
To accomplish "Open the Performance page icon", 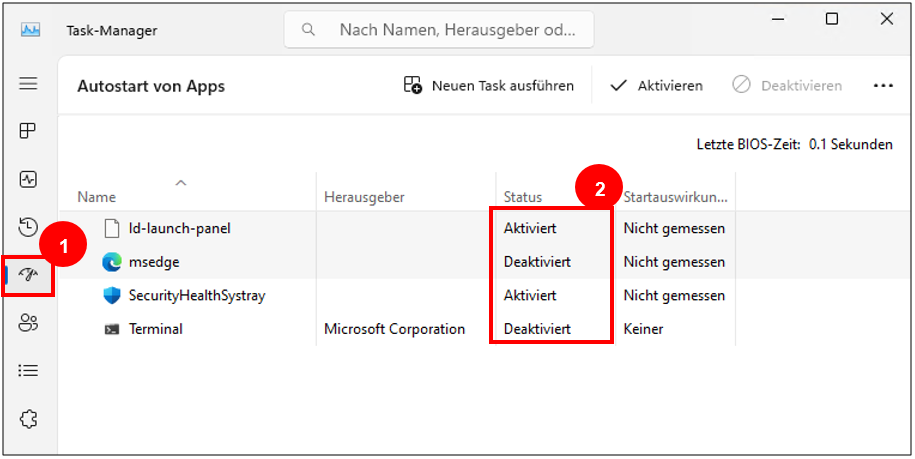I will (28, 179).
